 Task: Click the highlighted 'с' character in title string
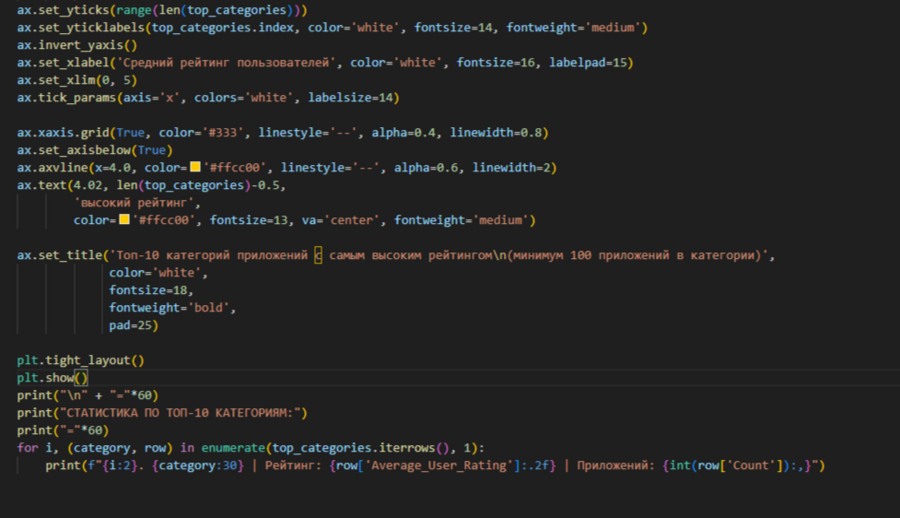(x=318, y=255)
